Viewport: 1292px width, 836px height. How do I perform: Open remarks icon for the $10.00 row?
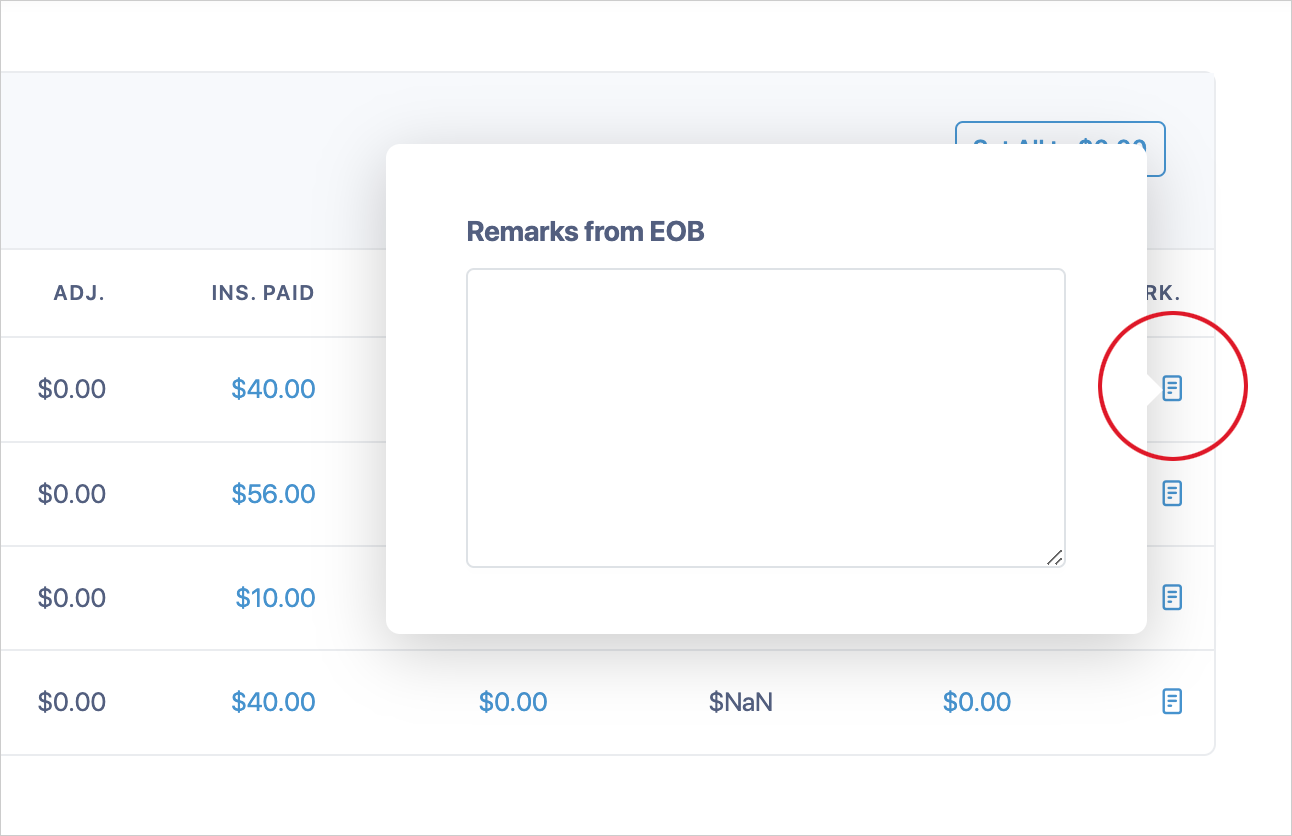(x=1172, y=597)
